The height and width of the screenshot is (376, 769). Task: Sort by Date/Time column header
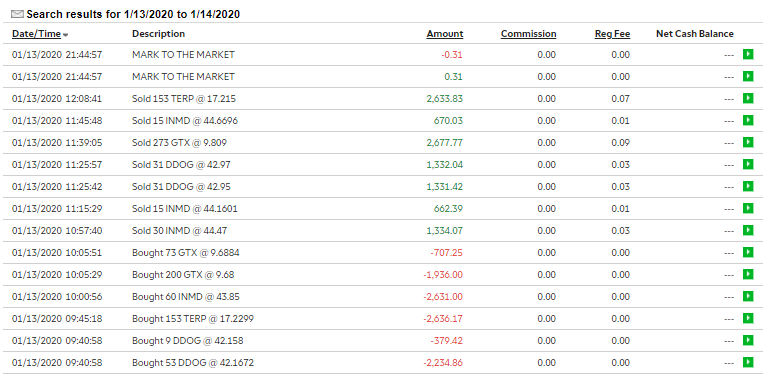click(36, 34)
